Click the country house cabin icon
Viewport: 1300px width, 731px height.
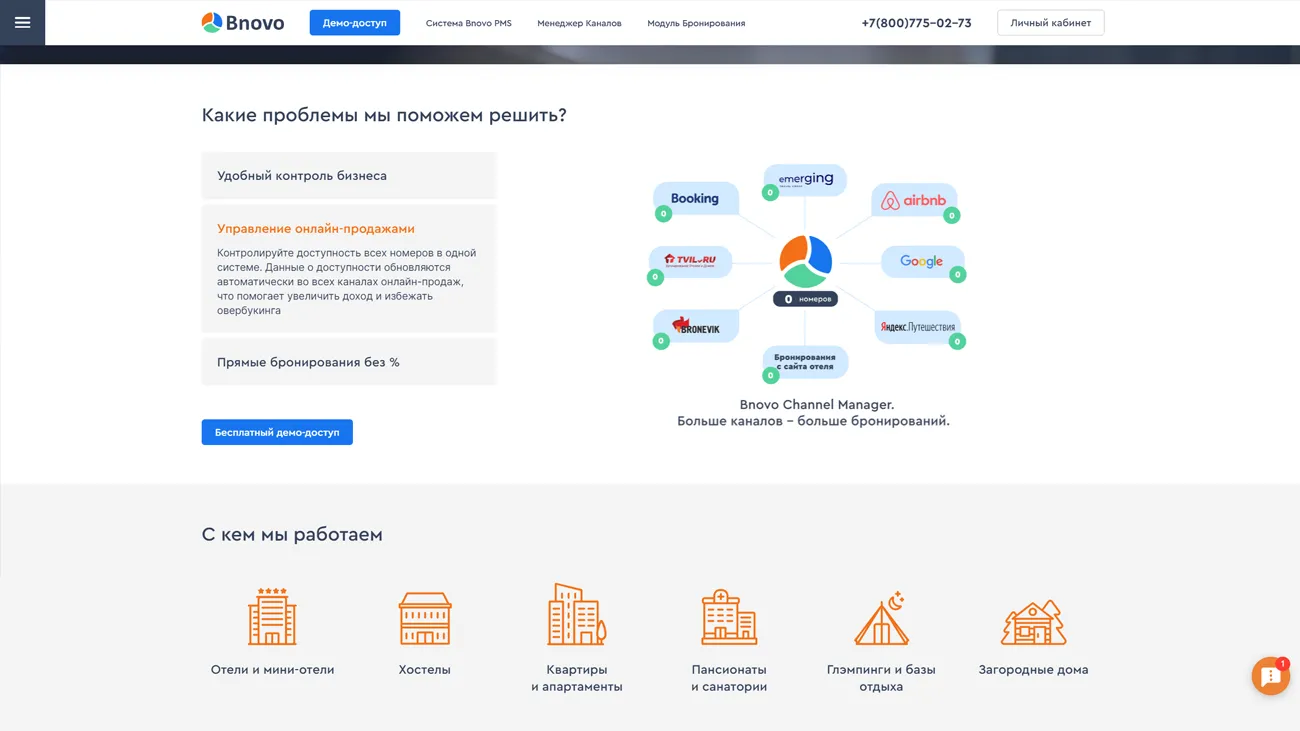[1033, 621]
